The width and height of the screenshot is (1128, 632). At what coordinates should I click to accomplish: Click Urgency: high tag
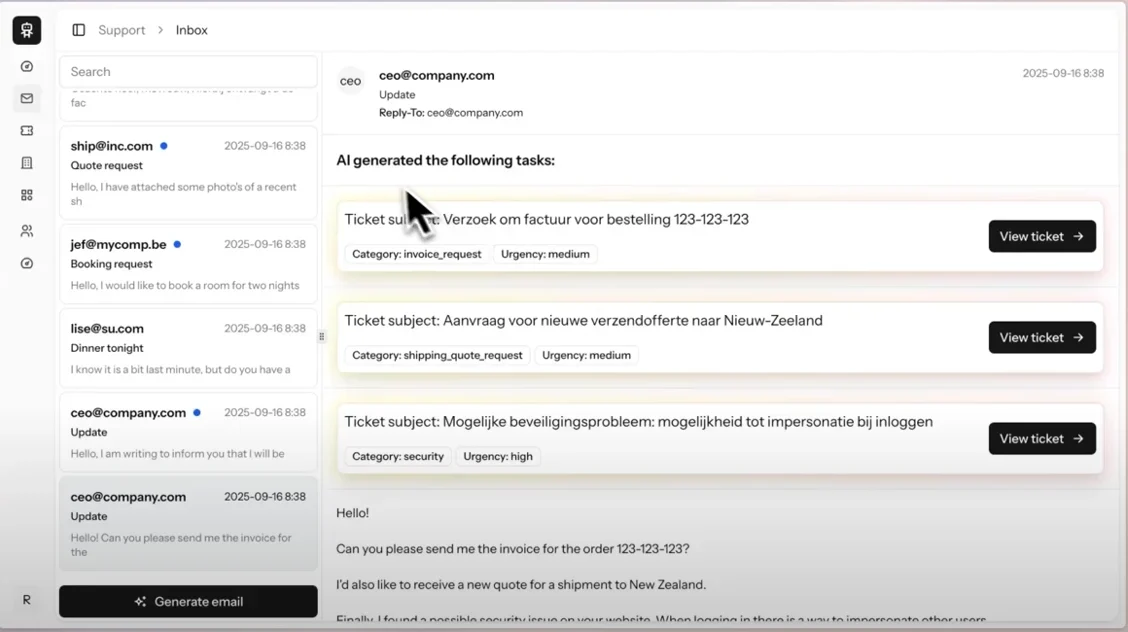(x=498, y=457)
